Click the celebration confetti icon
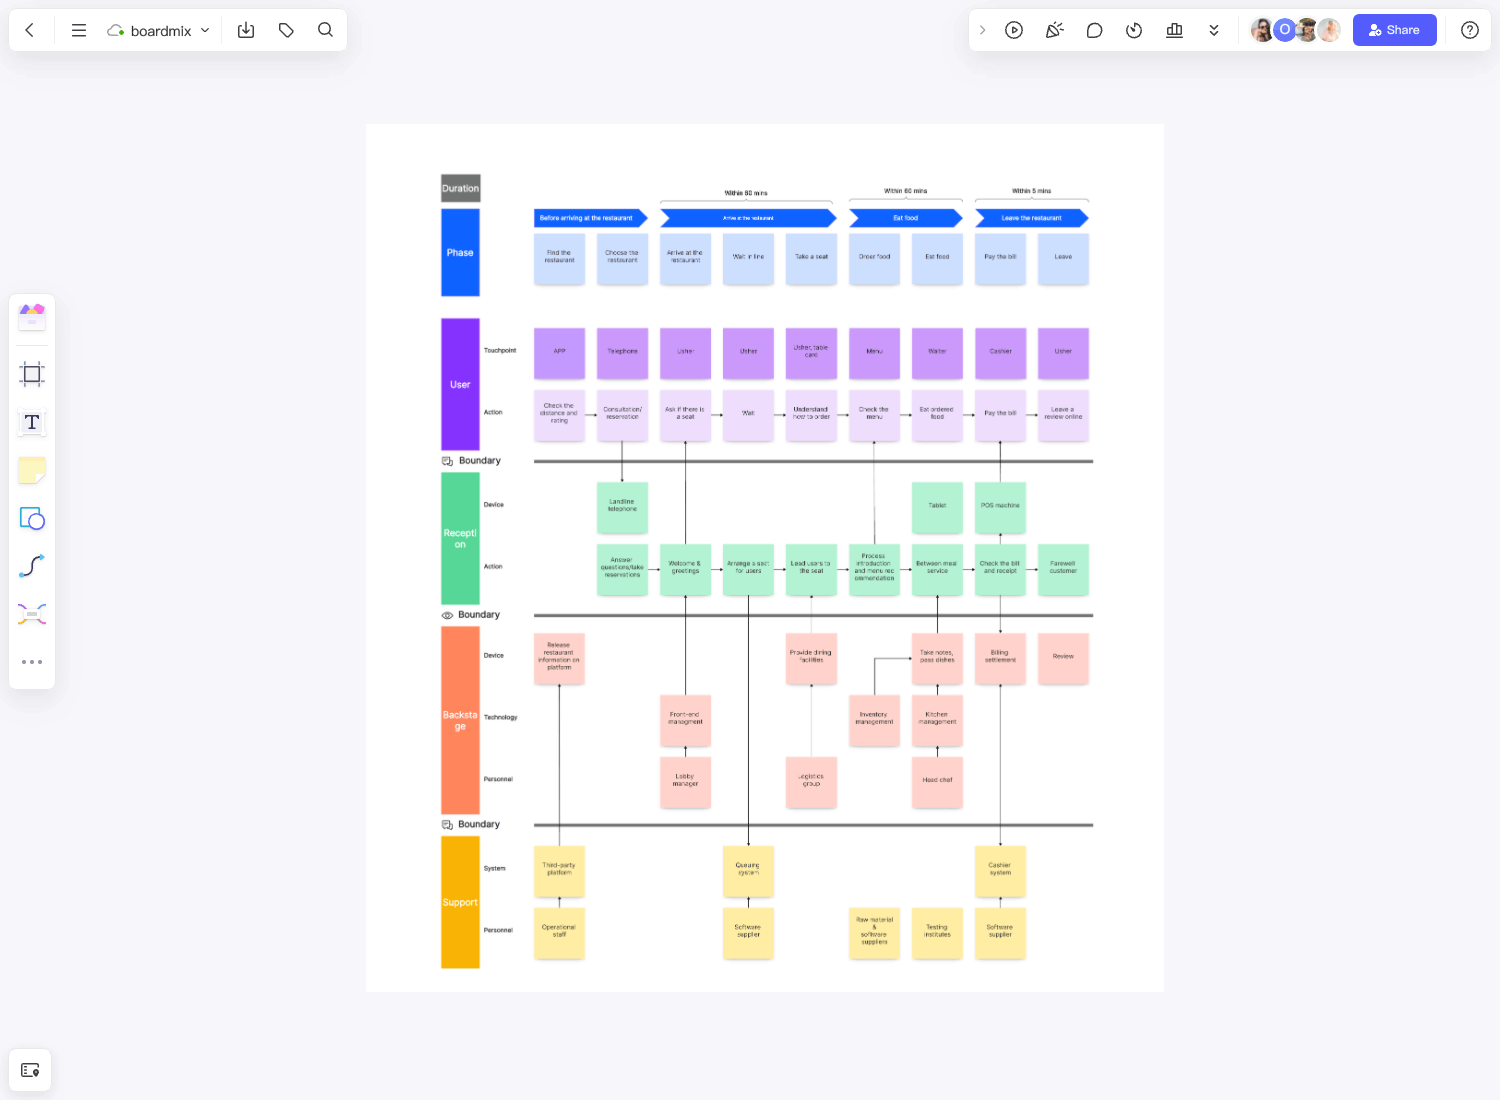The image size is (1500, 1100). (1054, 30)
